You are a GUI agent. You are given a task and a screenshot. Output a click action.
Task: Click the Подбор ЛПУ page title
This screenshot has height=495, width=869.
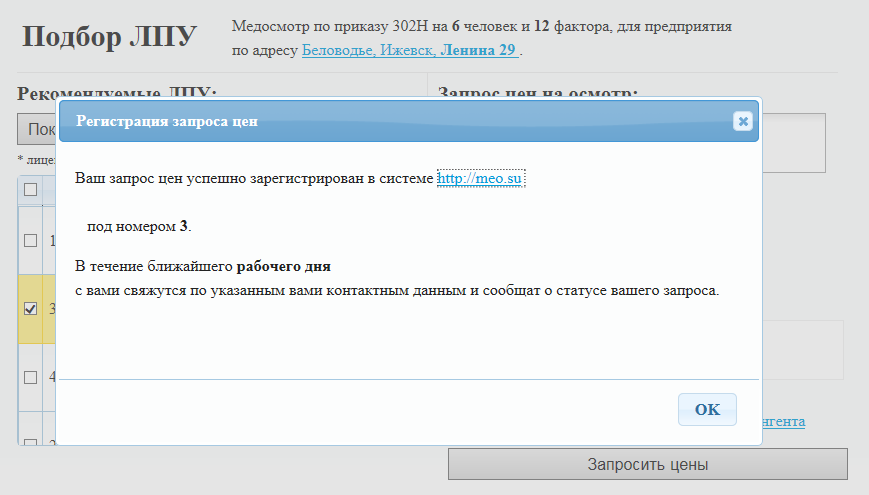click(x=109, y=38)
